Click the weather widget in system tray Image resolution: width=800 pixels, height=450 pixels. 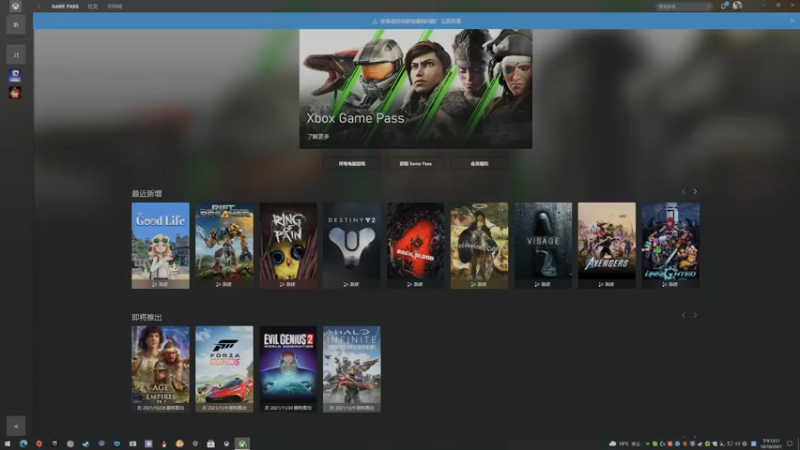624,444
